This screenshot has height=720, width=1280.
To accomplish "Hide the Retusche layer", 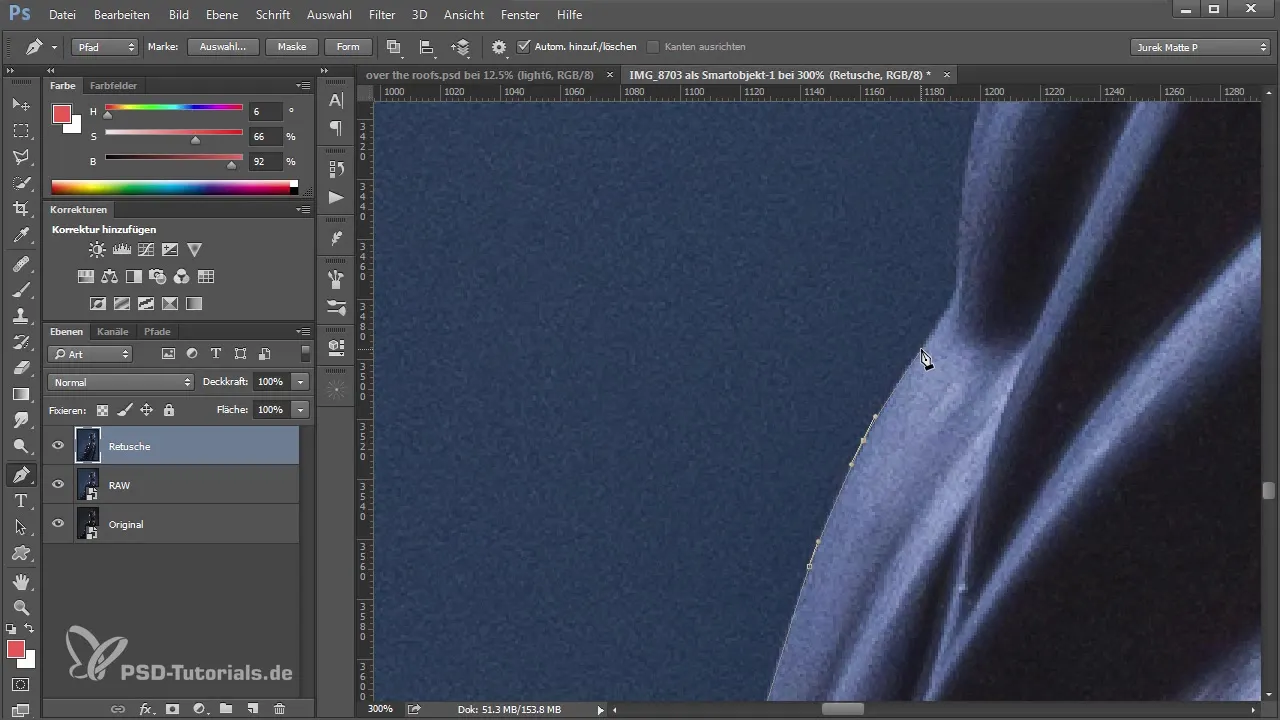I will coord(58,446).
